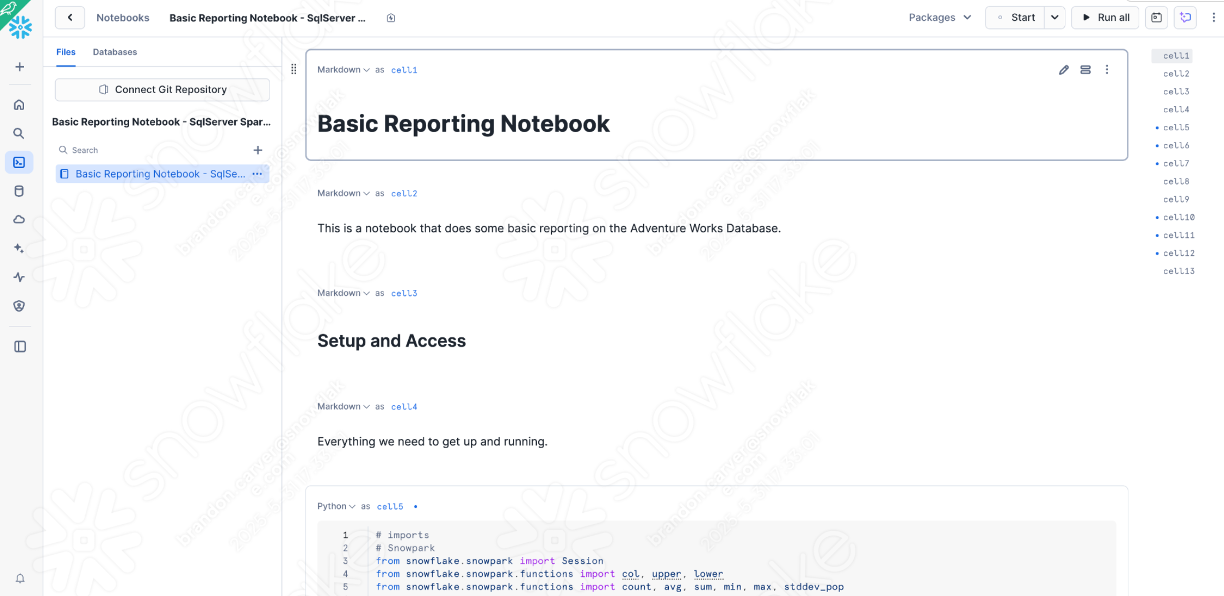Jump to cell12 in the outline
The height and width of the screenshot is (596, 1224).
click(x=1179, y=254)
